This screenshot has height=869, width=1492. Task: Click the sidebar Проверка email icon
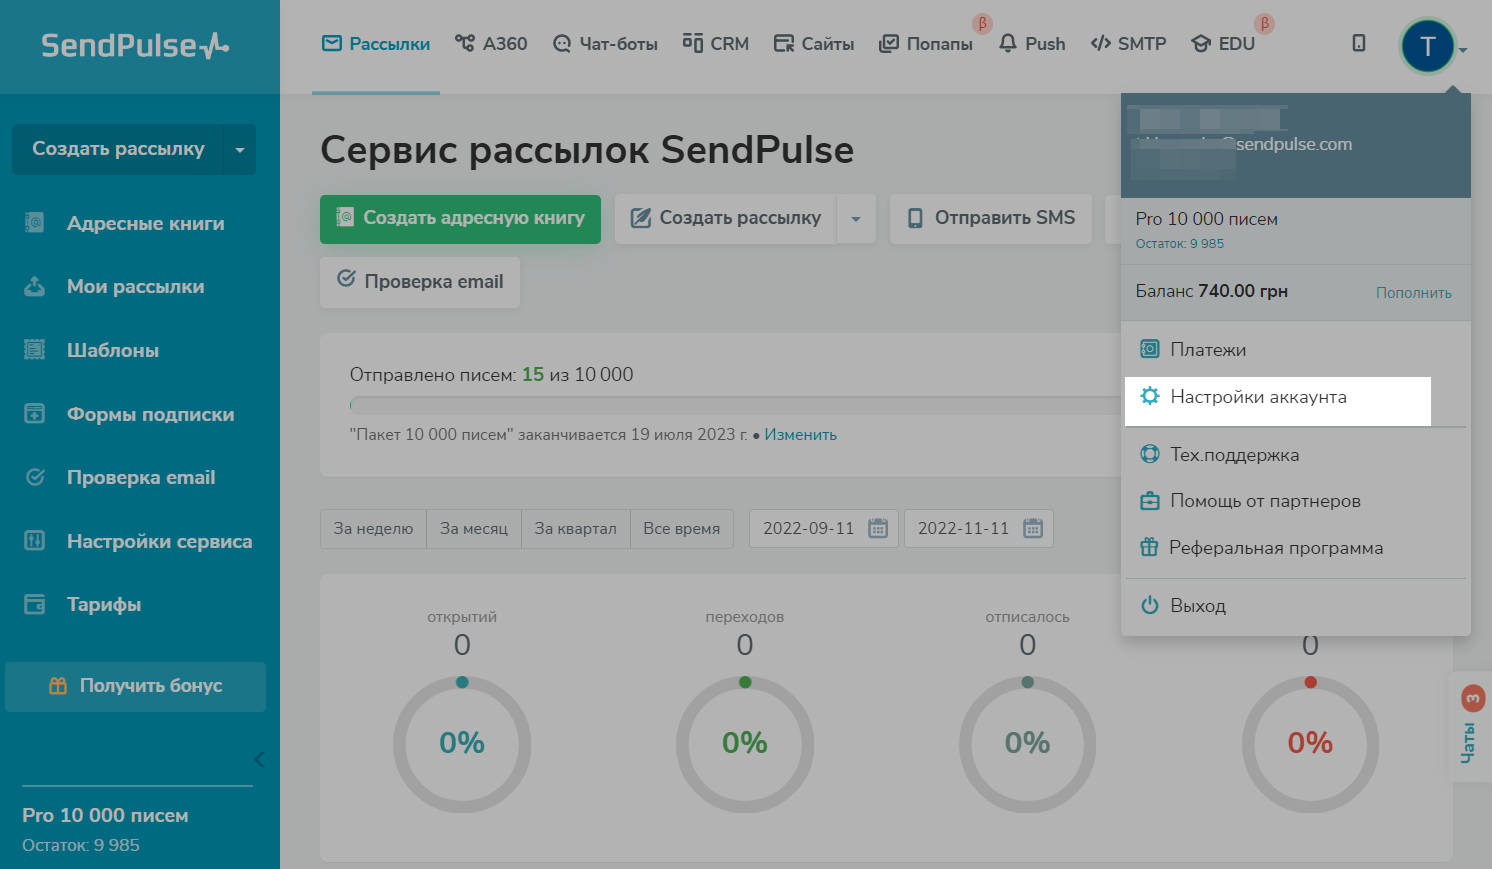tap(34, 477)
